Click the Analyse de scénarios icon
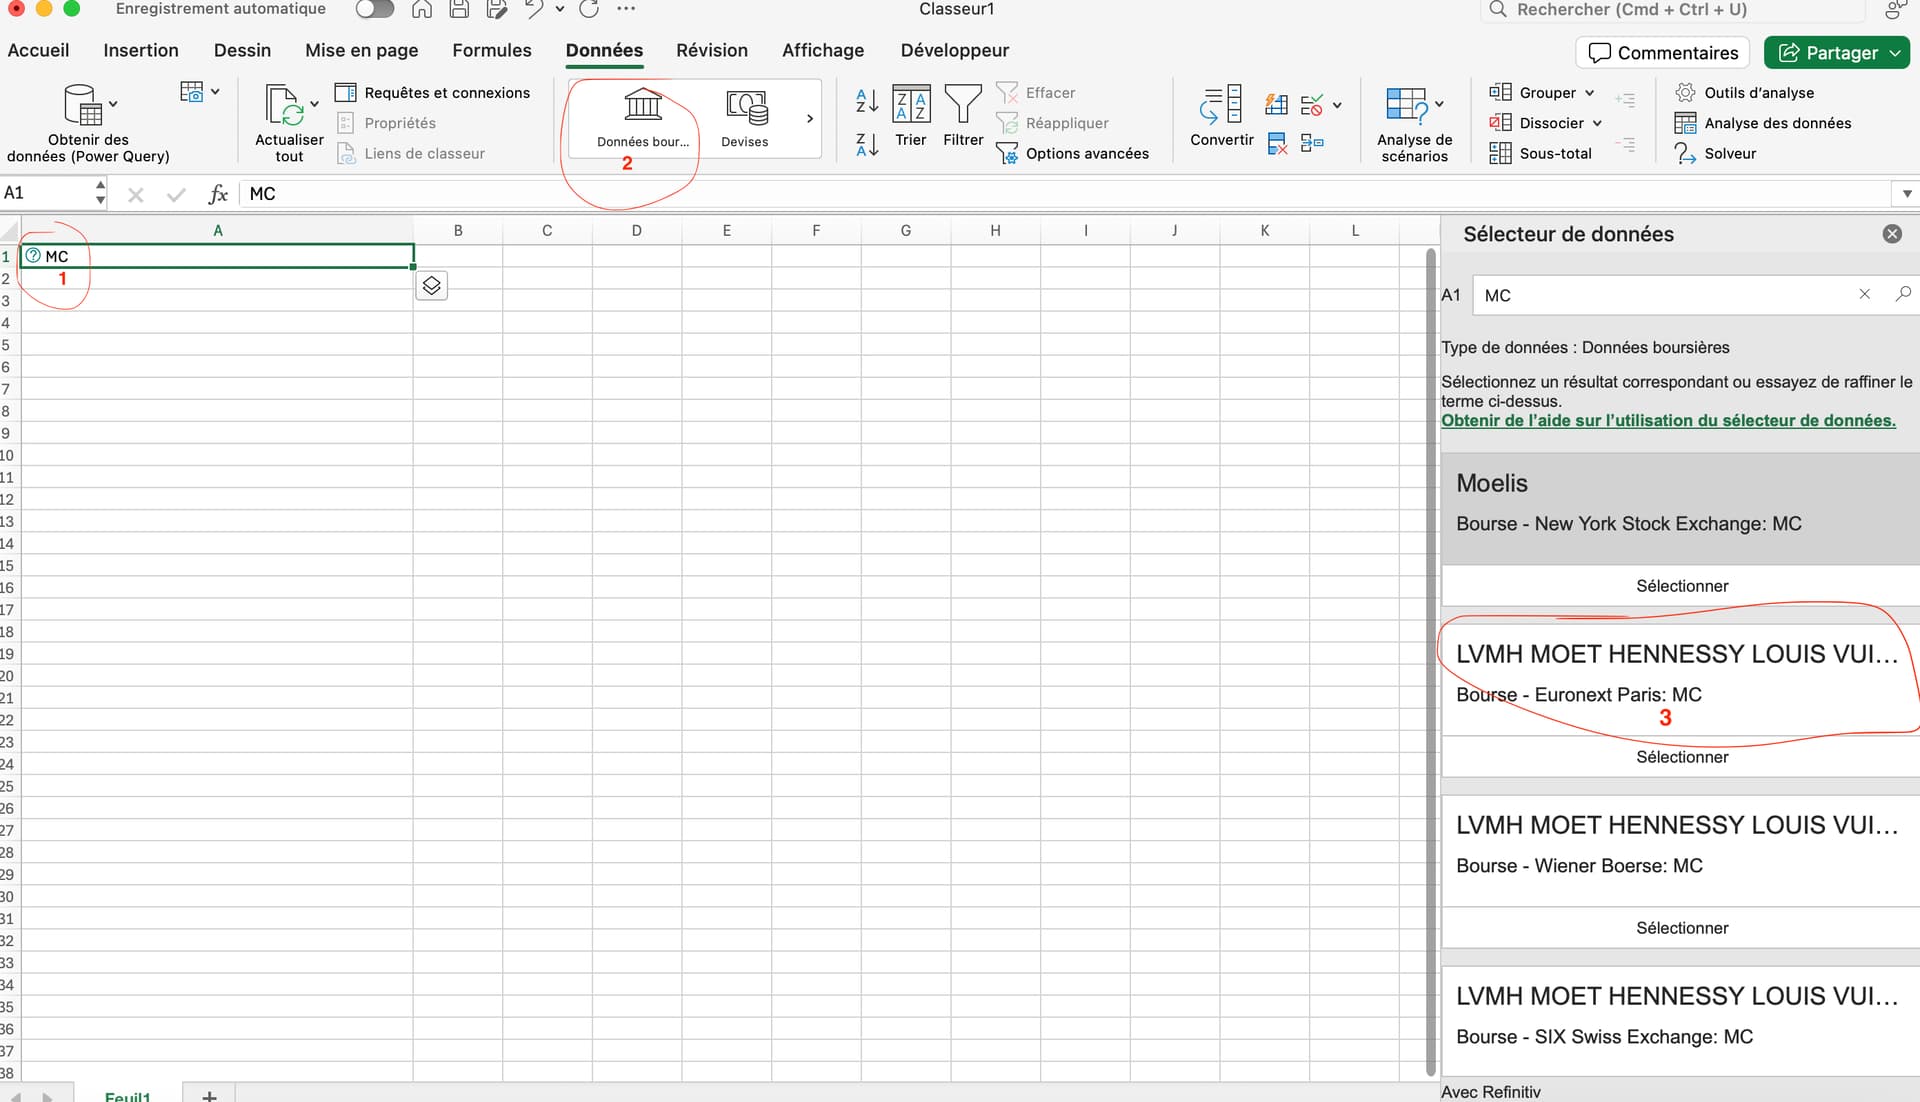Screen dimensions: 1920x1102 tap(1407, 105)
